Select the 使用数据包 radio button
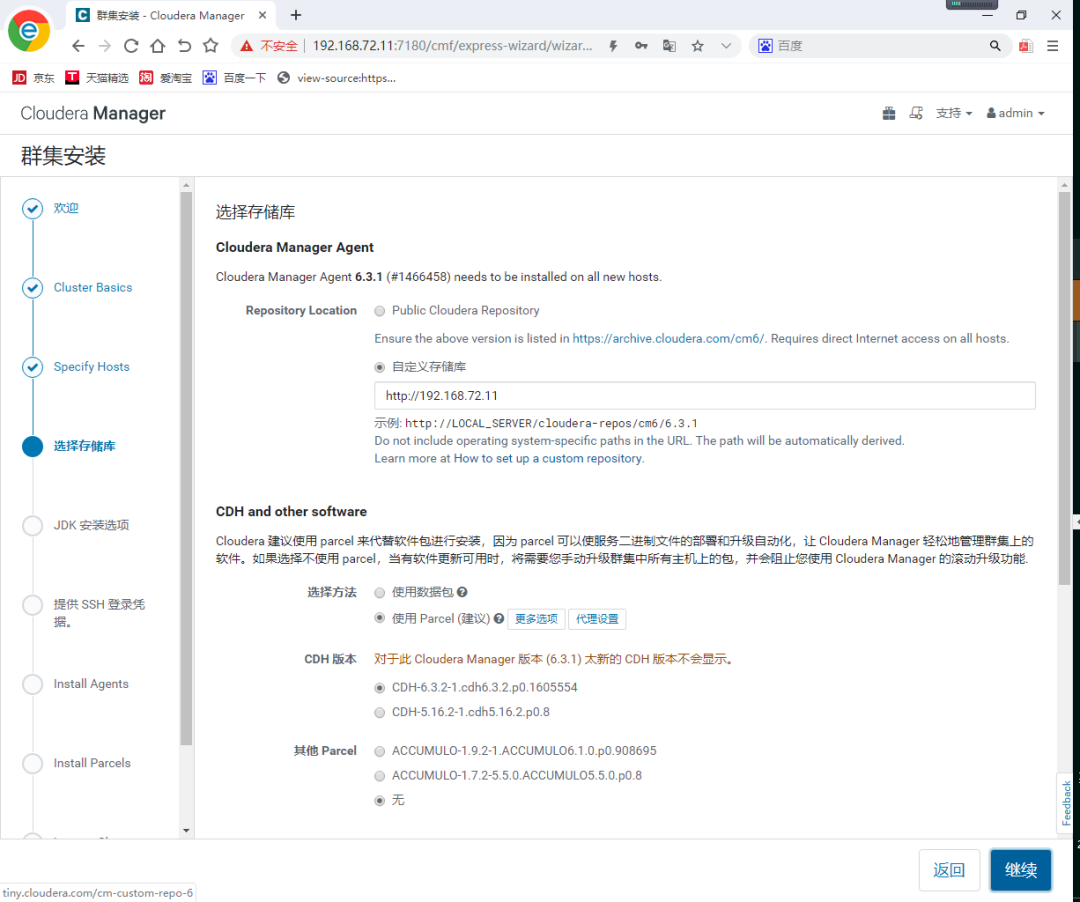Viewport: 1080px width, 902px height. [380, 593]
